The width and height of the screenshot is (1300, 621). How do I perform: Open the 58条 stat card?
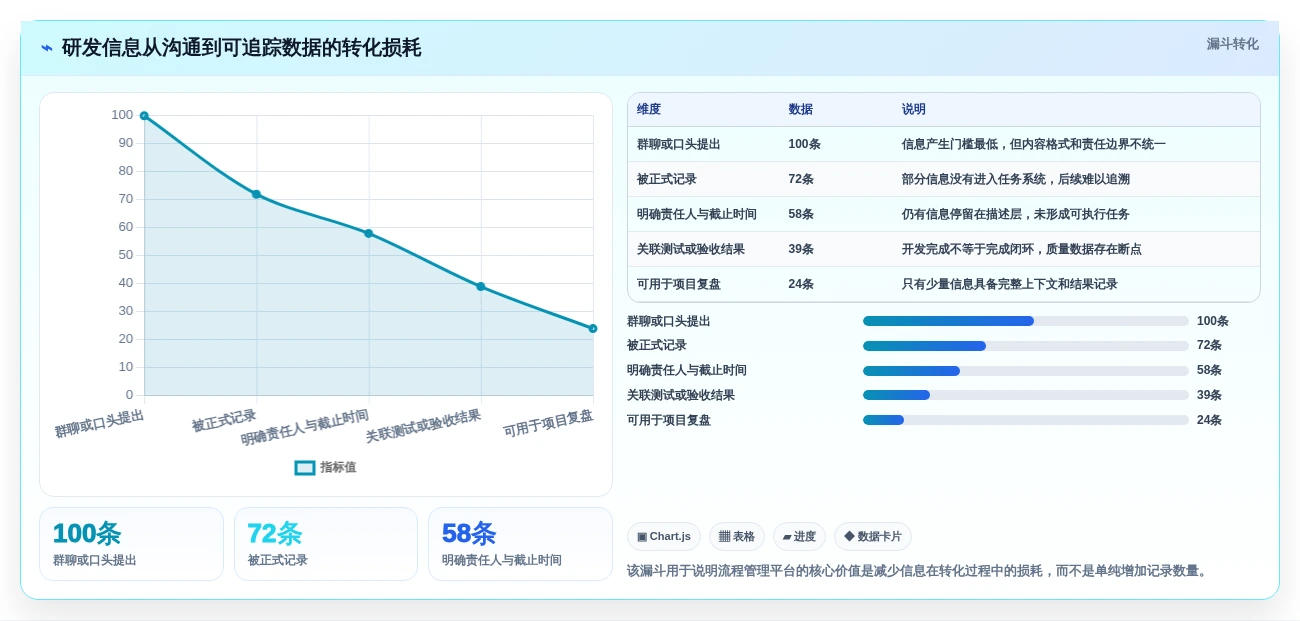tap(520, 544)
